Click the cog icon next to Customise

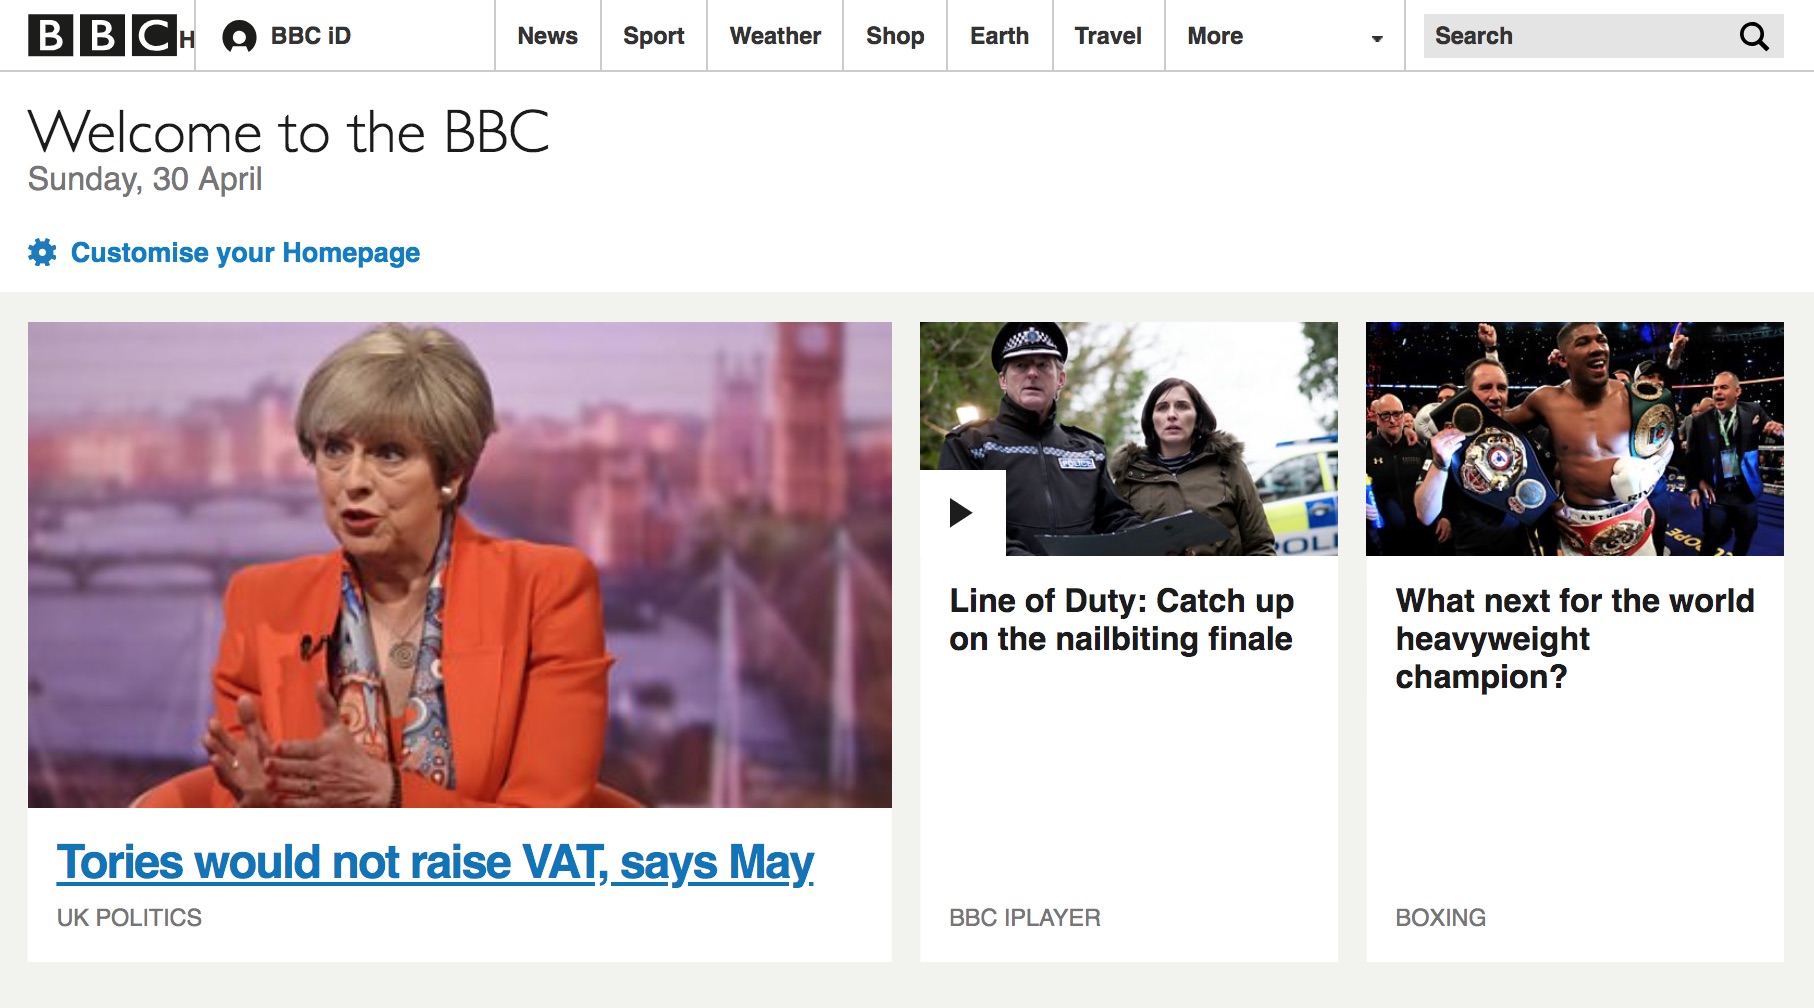coord(41,253)
